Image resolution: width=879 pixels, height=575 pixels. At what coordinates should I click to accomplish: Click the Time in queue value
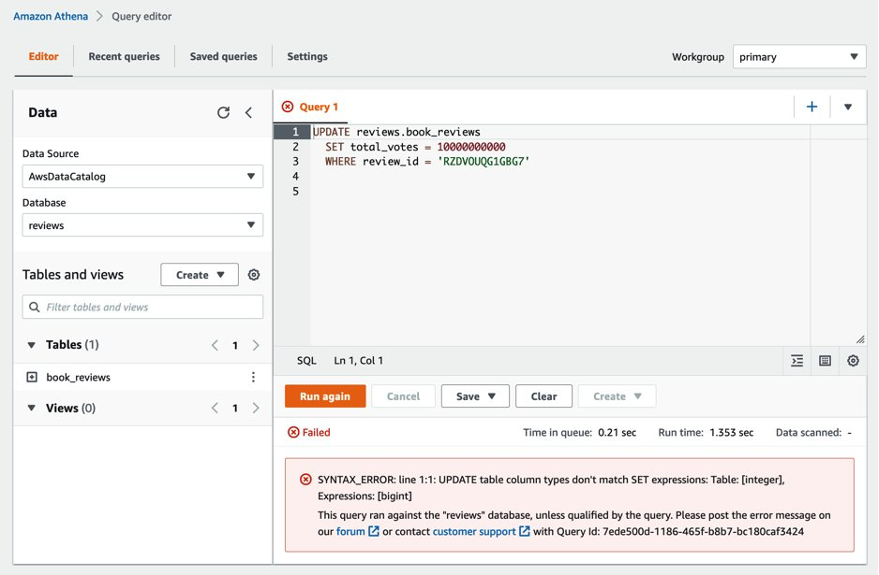617,432
